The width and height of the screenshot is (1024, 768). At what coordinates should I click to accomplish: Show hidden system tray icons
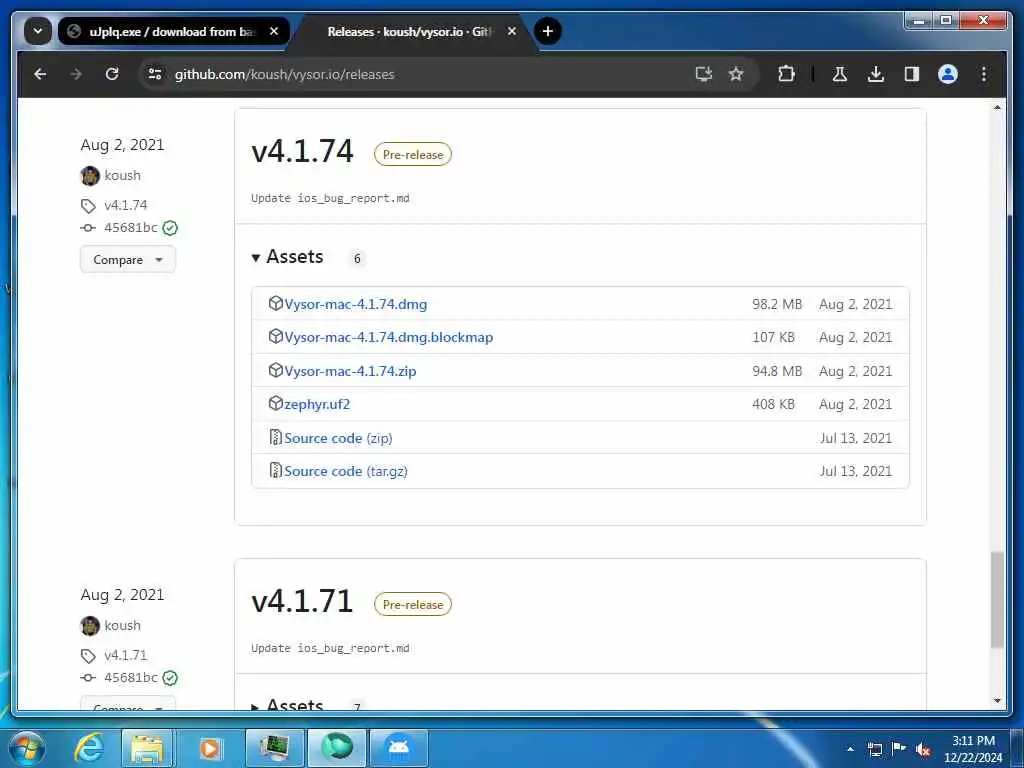(x=850, y=749)
